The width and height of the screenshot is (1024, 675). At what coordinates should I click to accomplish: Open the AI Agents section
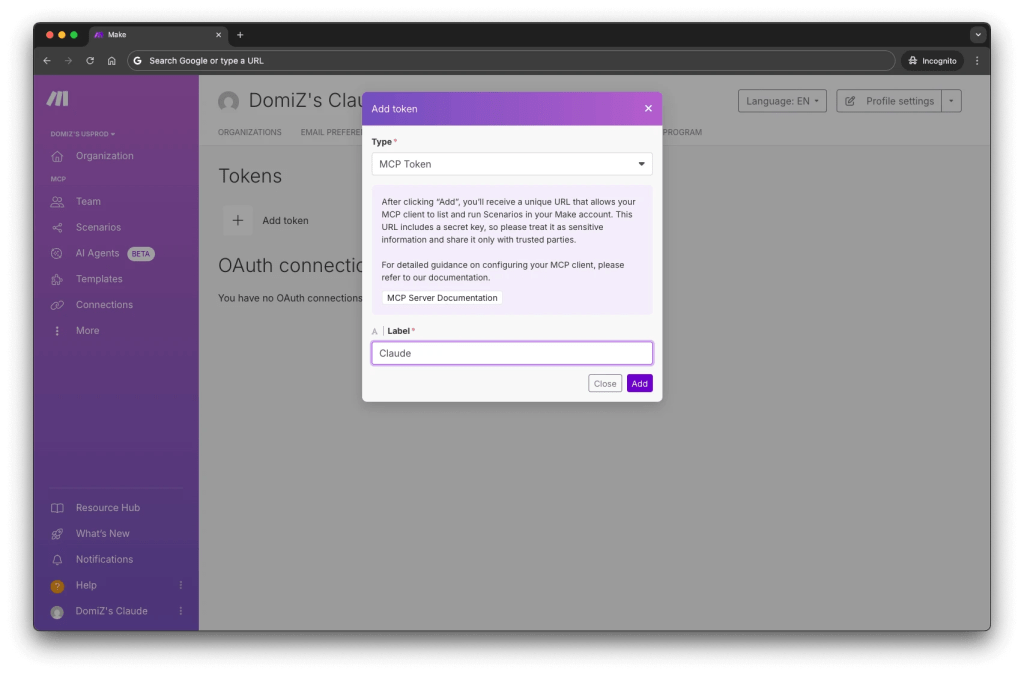(97, 253)
